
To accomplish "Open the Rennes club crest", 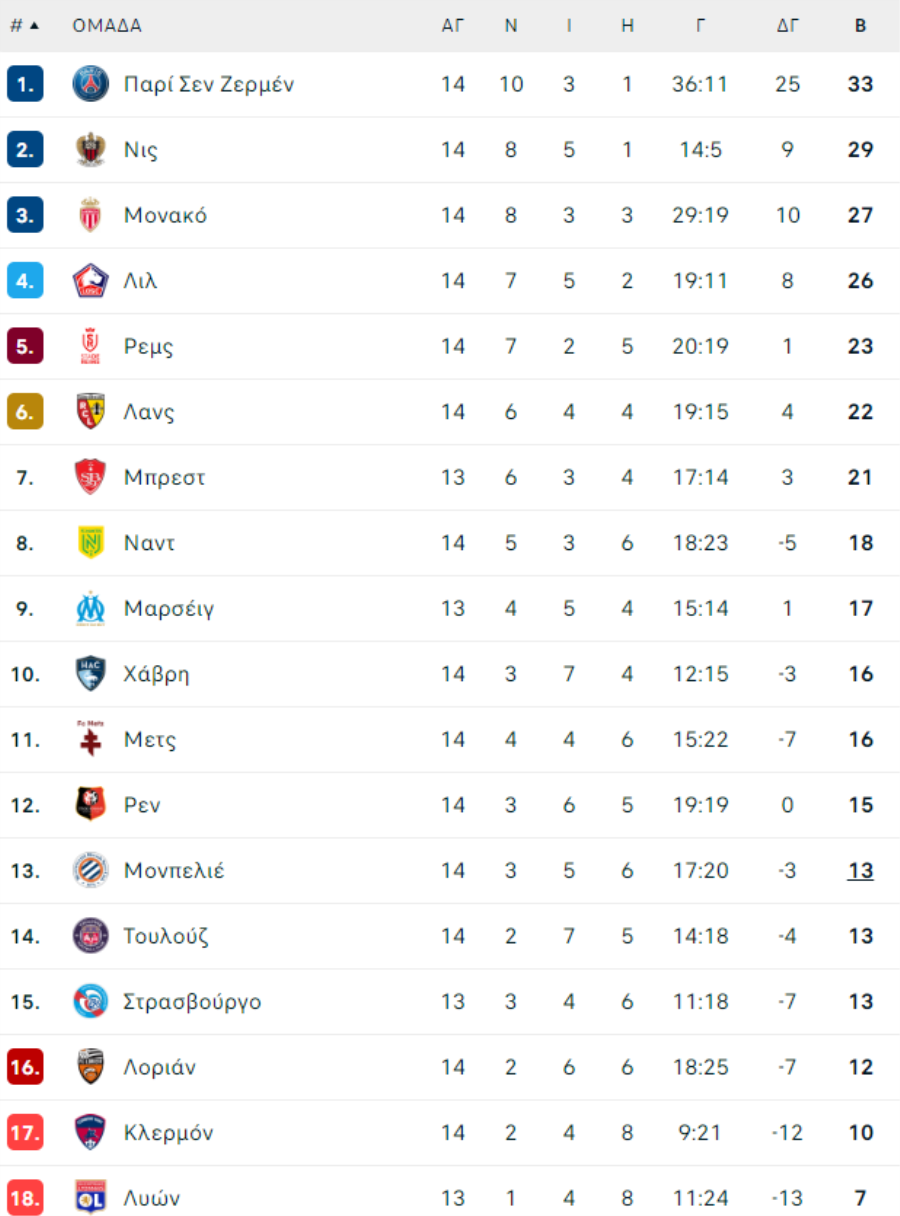I will click(91, 805).
